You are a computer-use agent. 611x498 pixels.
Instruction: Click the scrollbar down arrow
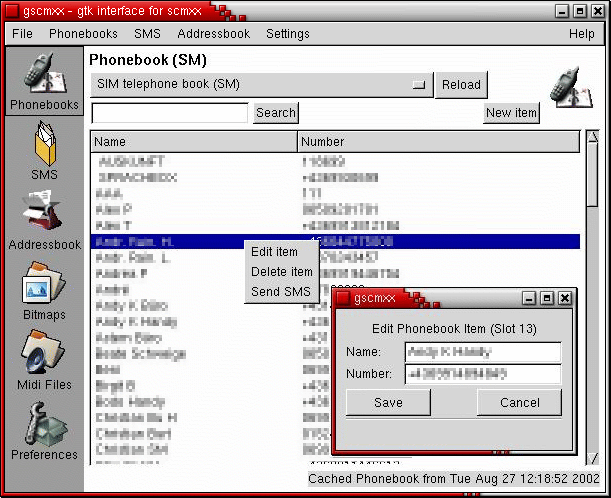[x=593, y=458]
